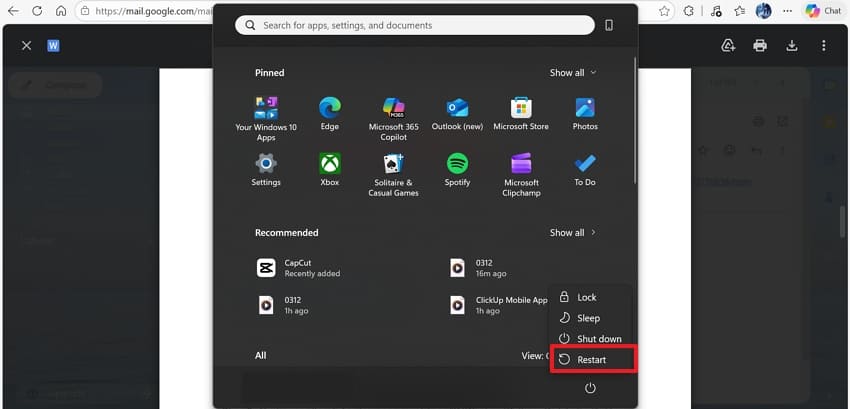Viewport: 850px width, 409px height.
Task: Click the Start menu vertical scrollbar
Action: 635,120
